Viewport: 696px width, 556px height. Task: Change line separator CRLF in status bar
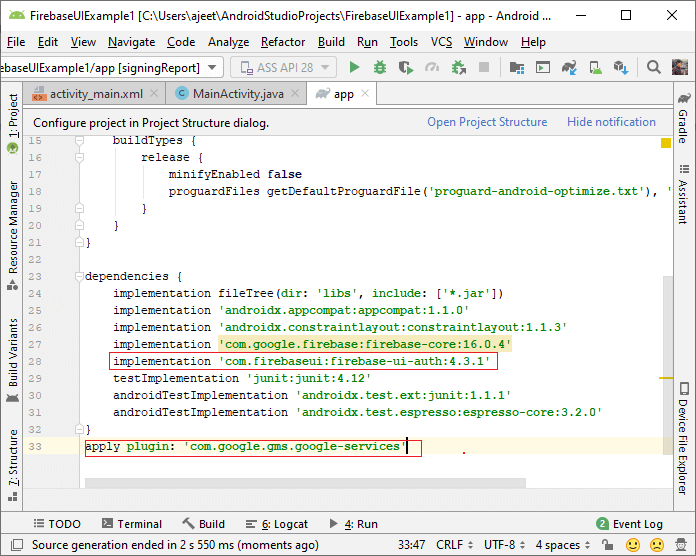(x=455, y=544)
